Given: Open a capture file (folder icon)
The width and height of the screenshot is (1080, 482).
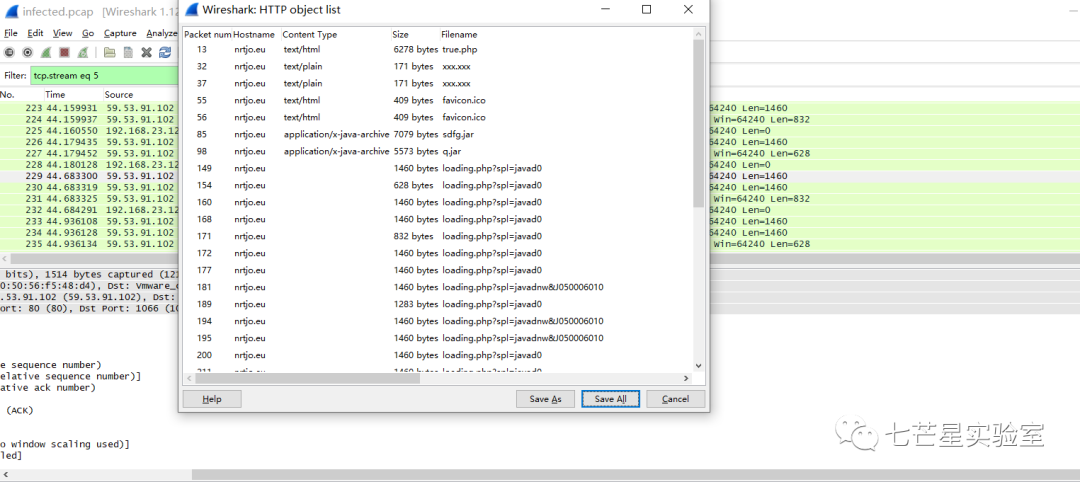Looking at the screenshot, I should (x=110, y=52).
